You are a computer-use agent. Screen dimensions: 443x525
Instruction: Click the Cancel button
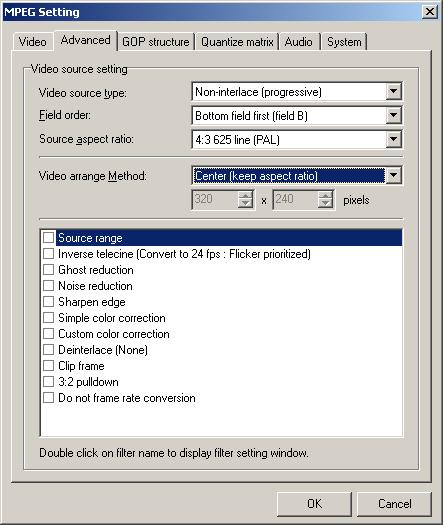[x=394, y=504]
